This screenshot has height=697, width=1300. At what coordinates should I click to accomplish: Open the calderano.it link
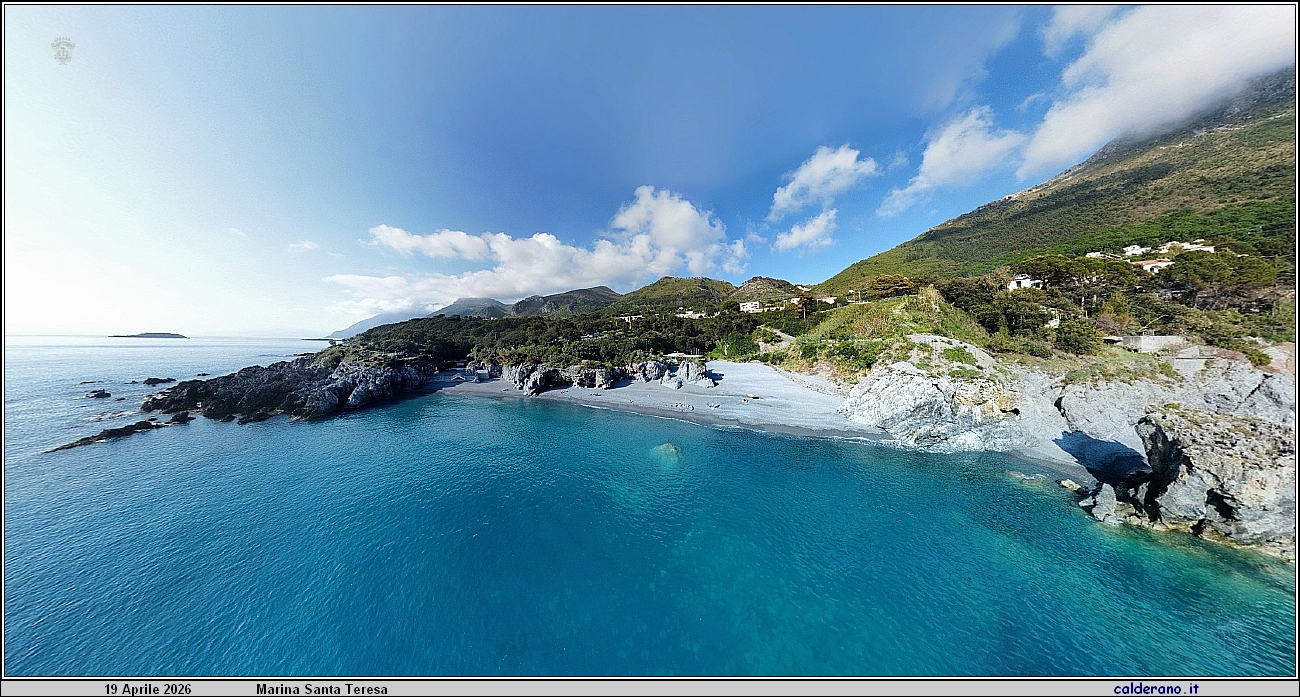click(1156, 689)
